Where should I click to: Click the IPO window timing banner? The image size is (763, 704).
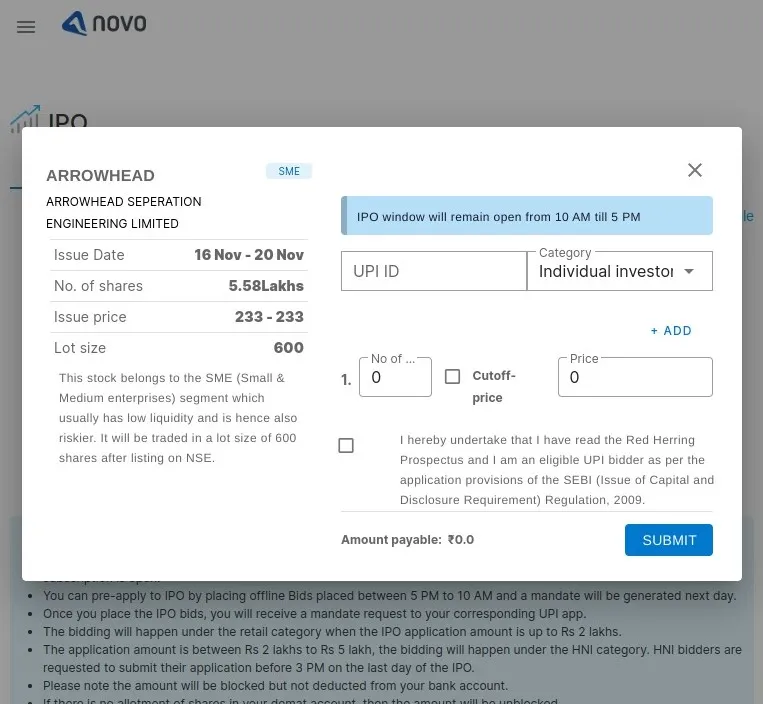pyautogui.click(x=527, y=216)
